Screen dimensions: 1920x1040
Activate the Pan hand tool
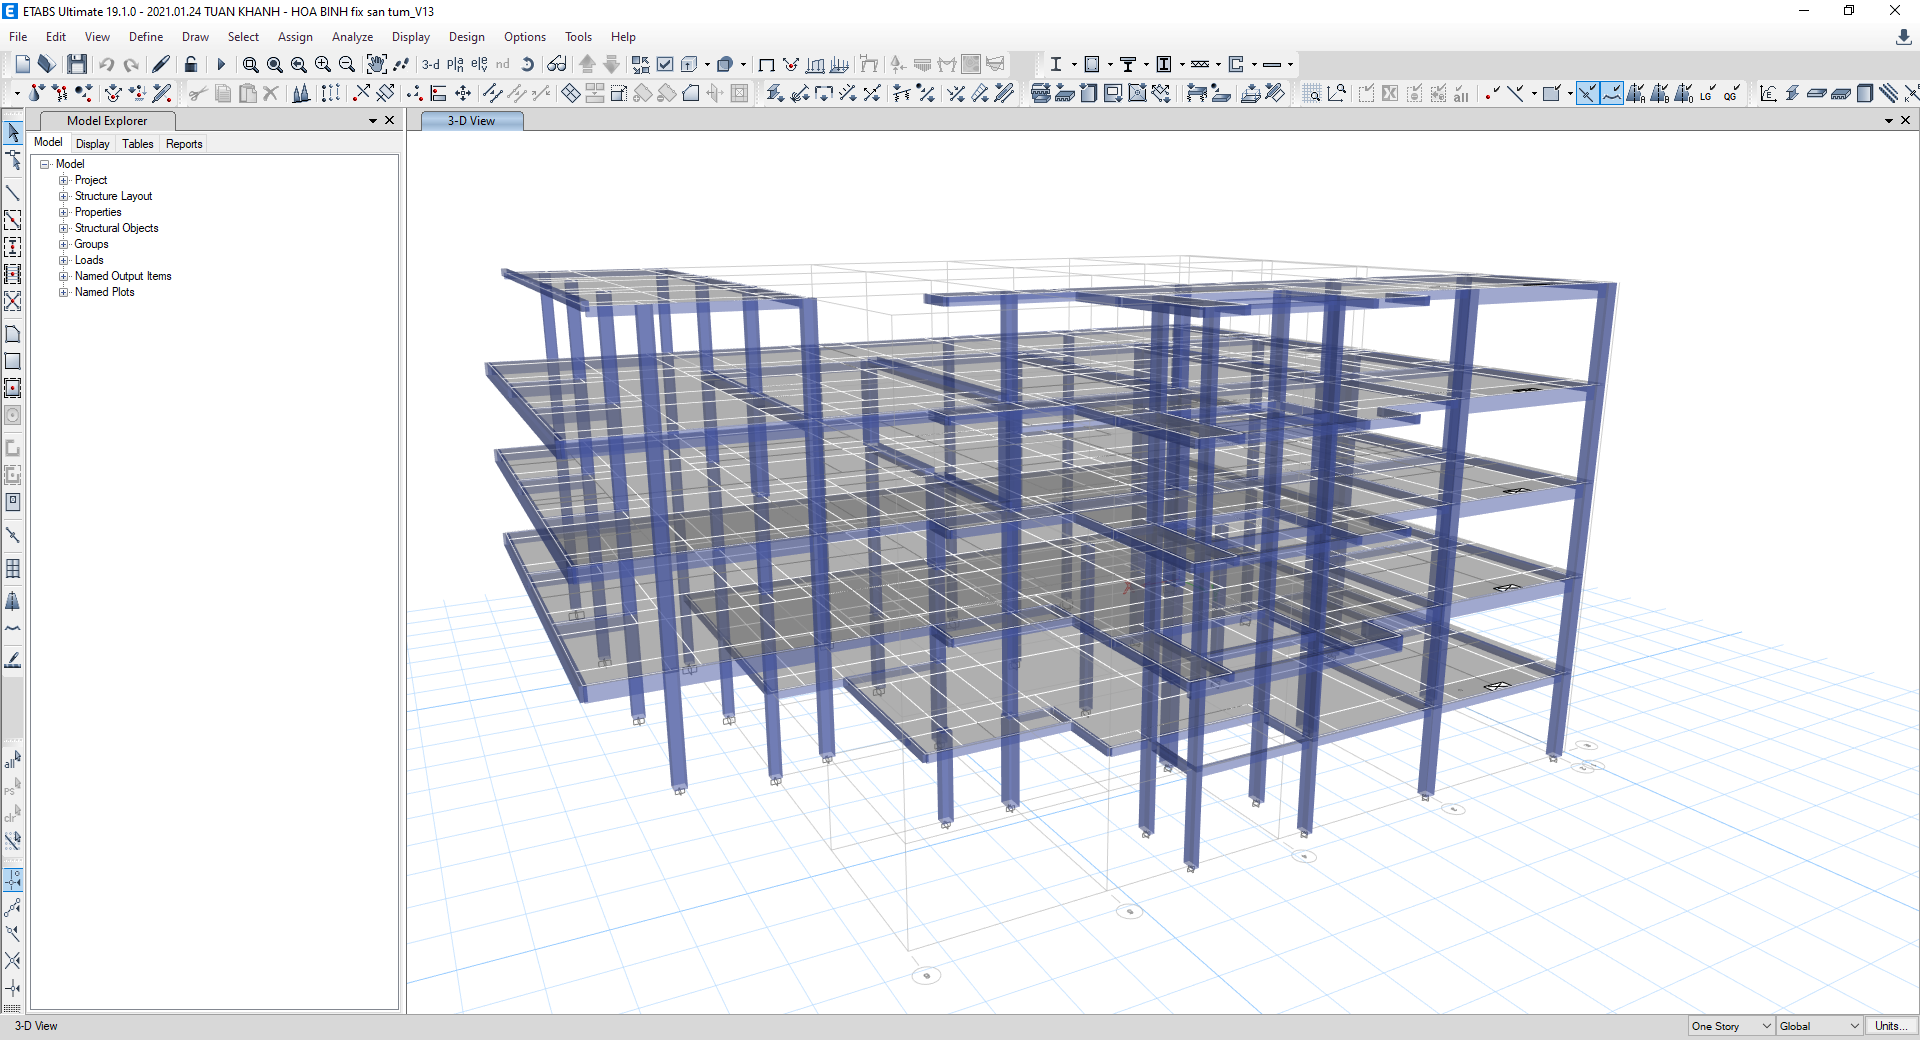pyautogui.click(x=376, y=64)
